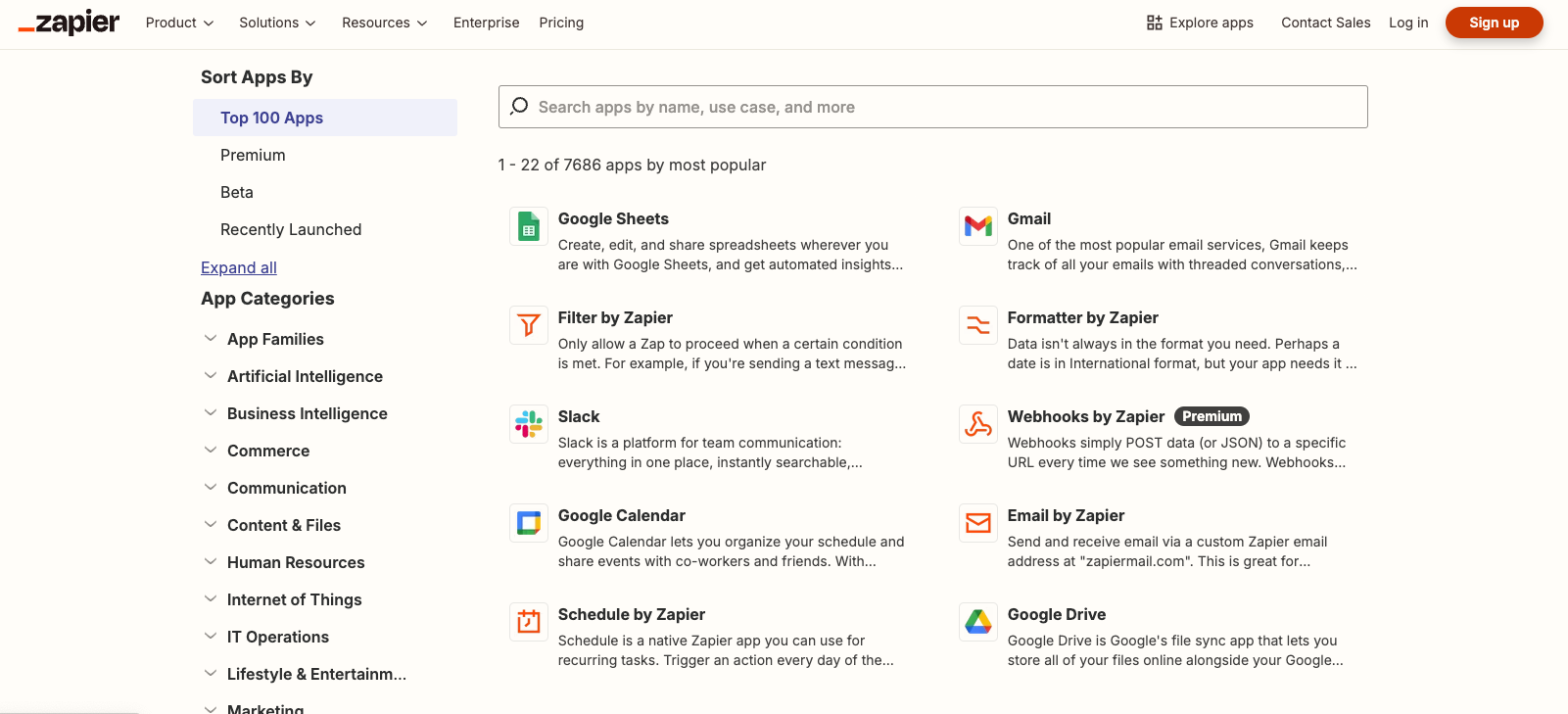Open the Google Sheets title link
Viewport: 1568px width, 714px height.
pyautogui.click(x=613, y=219)
